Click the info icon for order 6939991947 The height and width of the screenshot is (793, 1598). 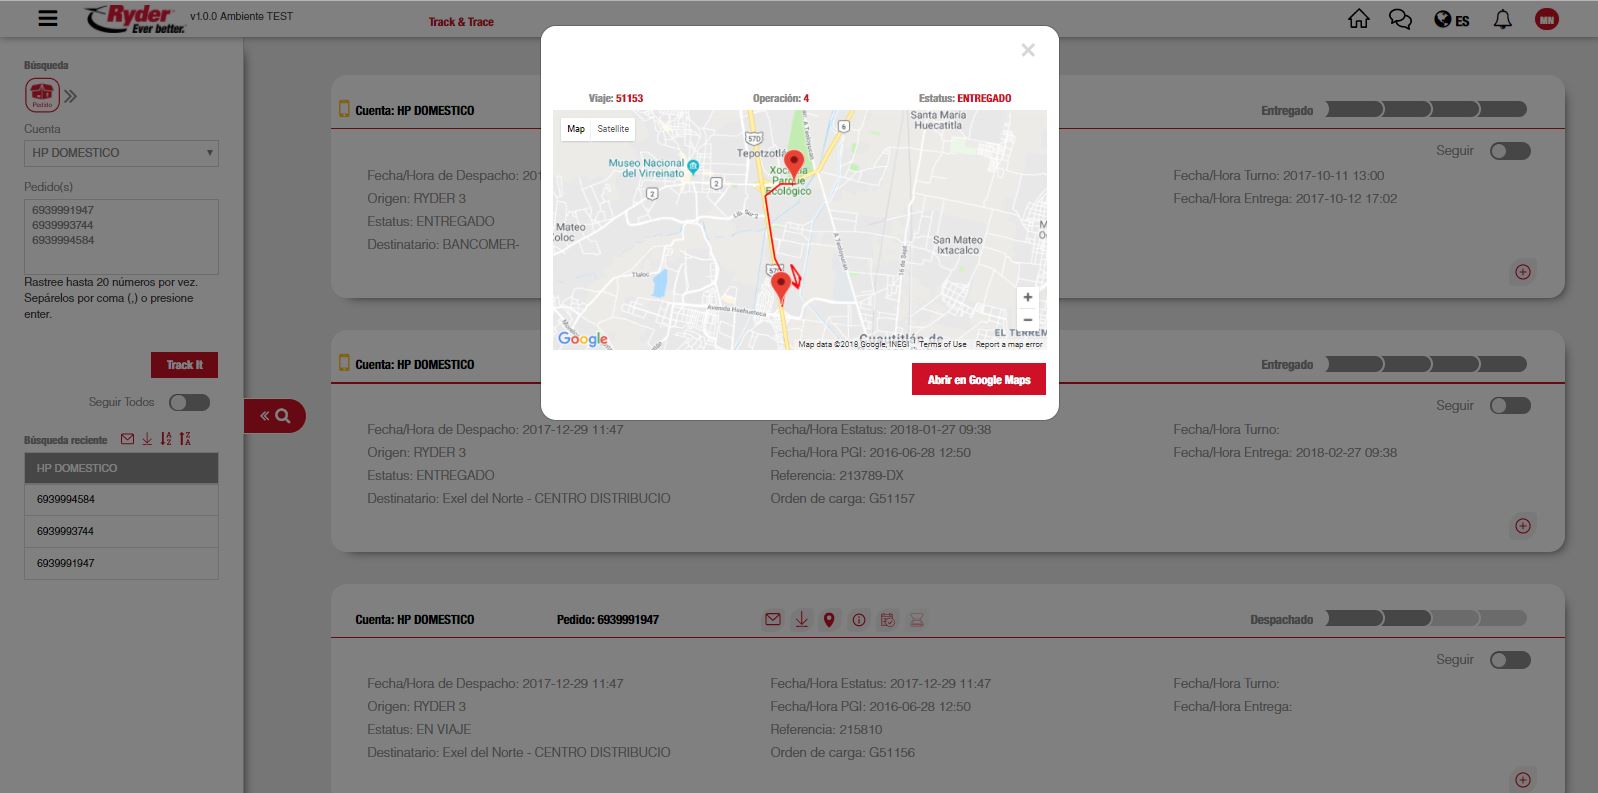(858, 620)
